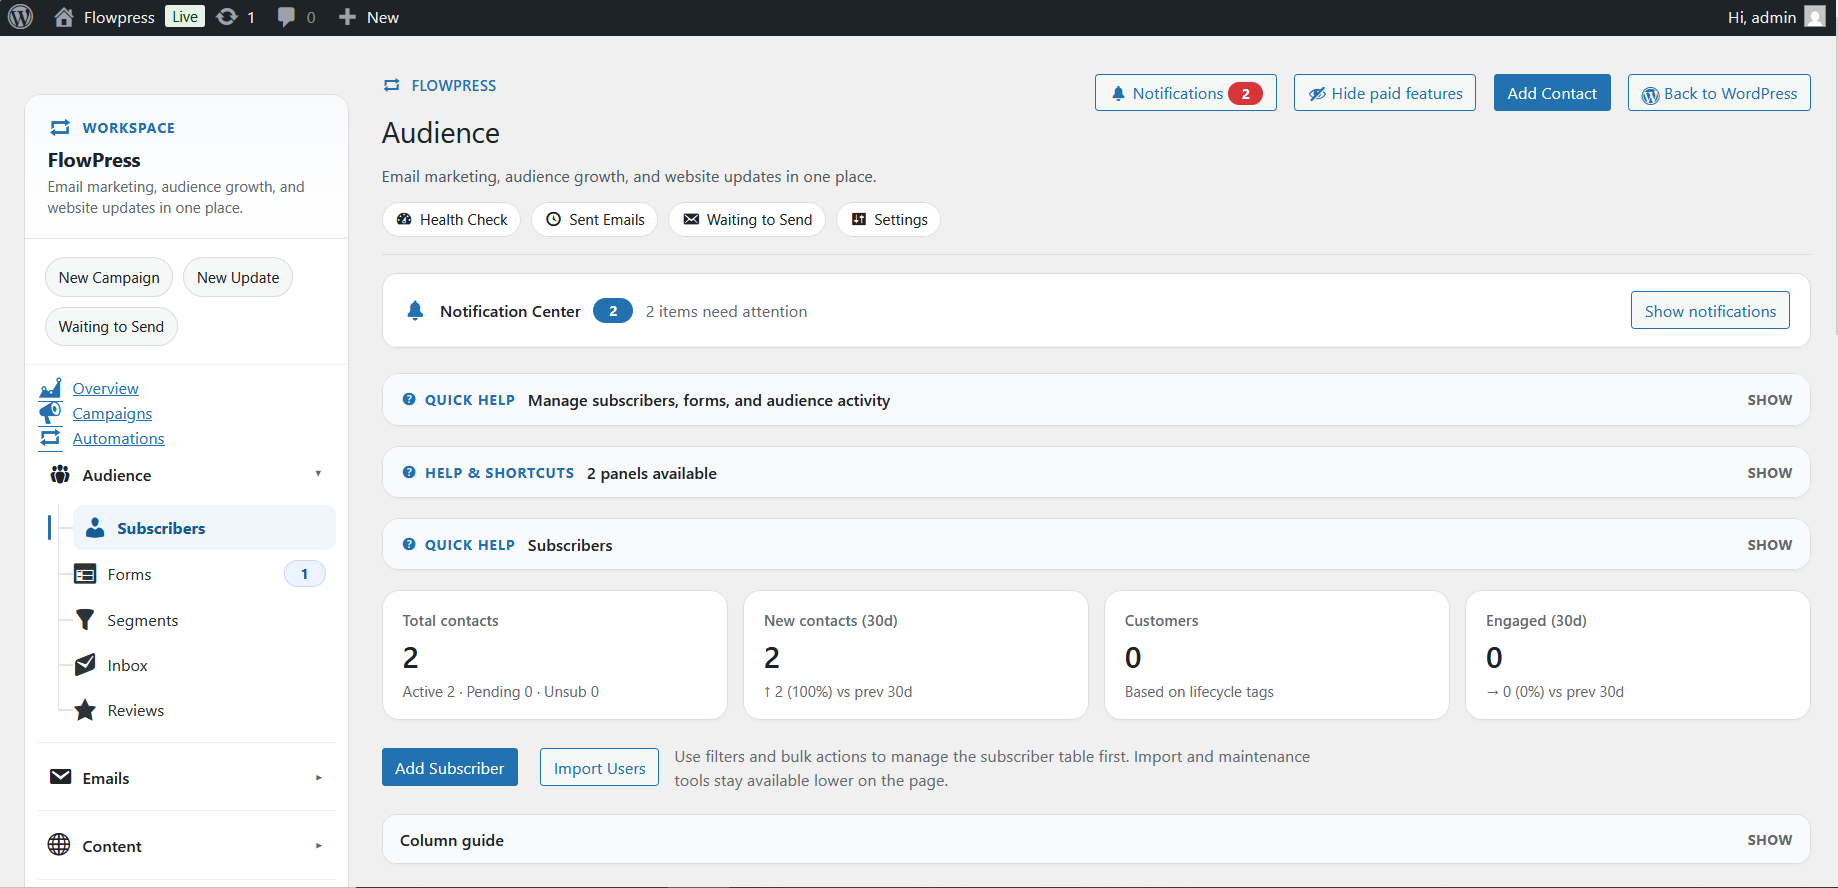Click the Overview chart icon
1838x888 pixels.
point(50,388)
